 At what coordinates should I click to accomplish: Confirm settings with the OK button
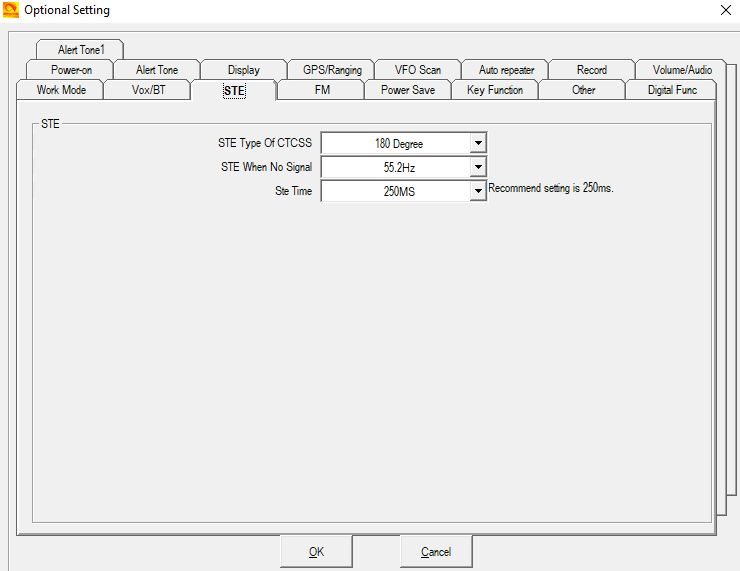point(316,552)
